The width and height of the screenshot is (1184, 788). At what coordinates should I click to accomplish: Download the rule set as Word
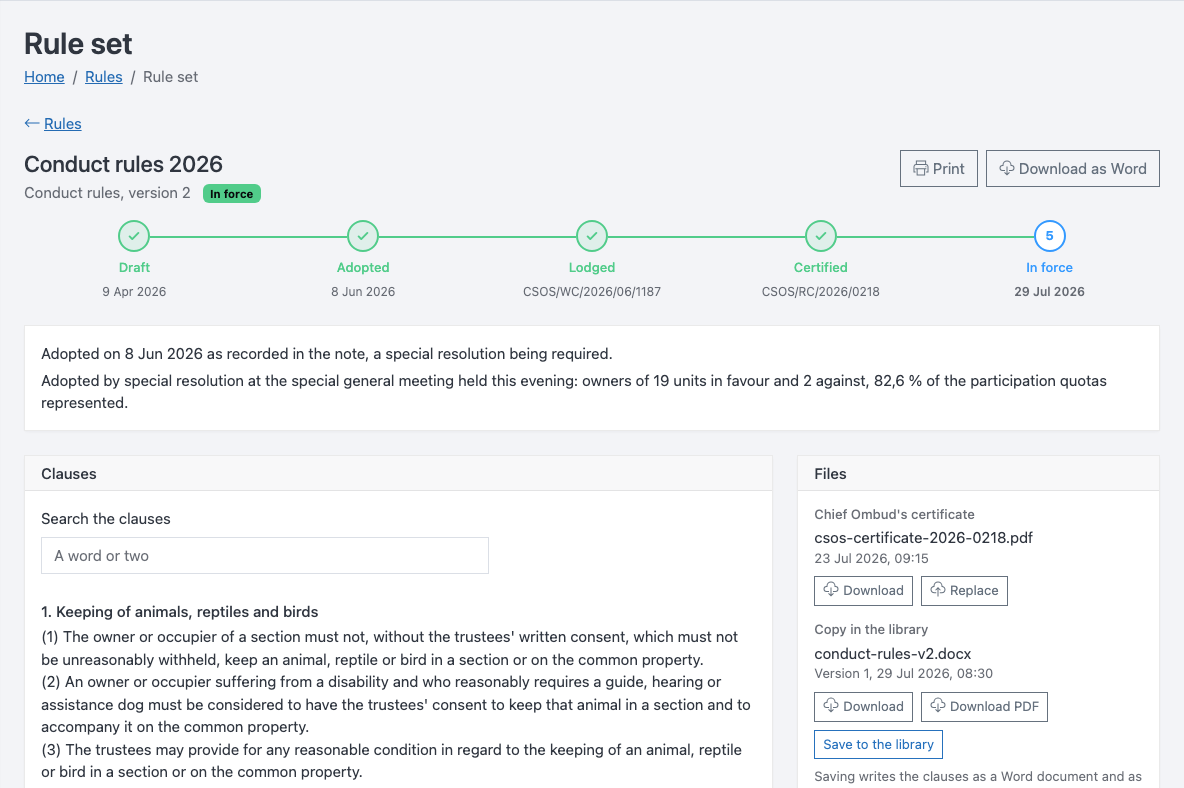pos(1072,168)
